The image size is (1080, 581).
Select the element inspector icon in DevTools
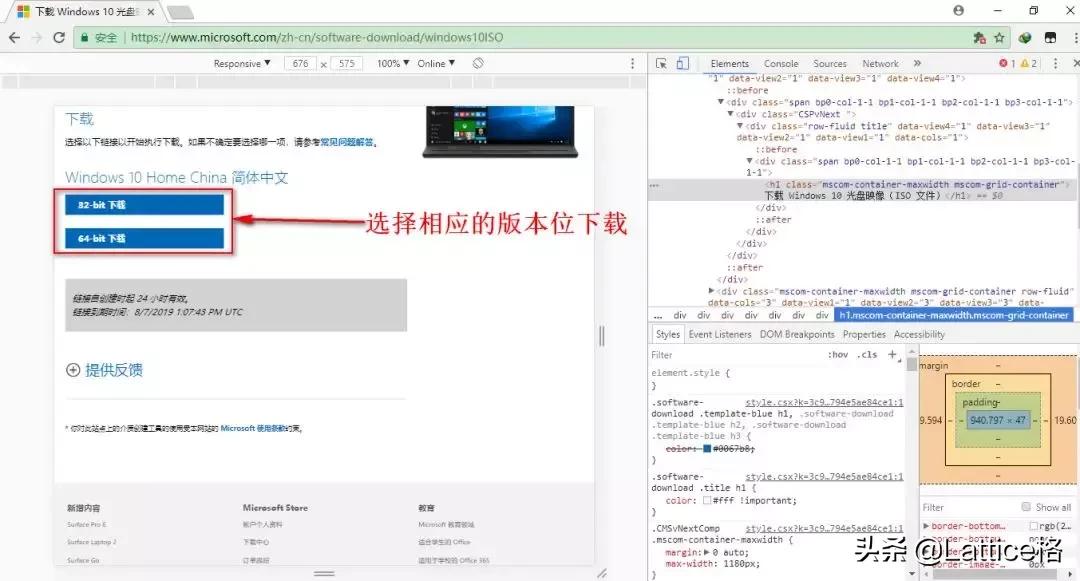click(662, 63)
